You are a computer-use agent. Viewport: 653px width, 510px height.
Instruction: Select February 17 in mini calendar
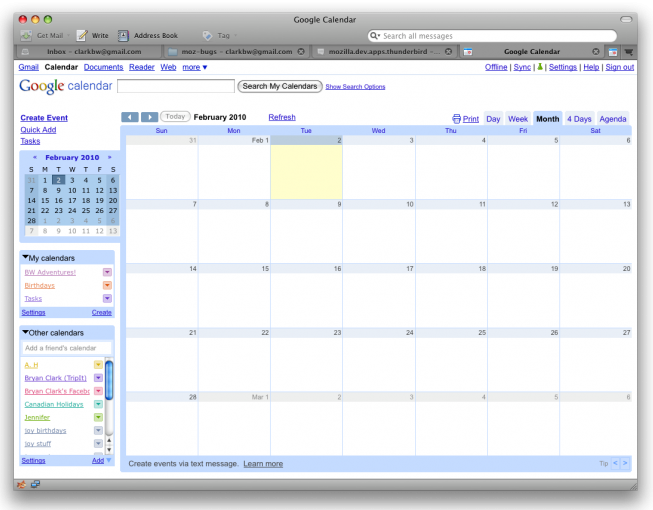[72, 200]
